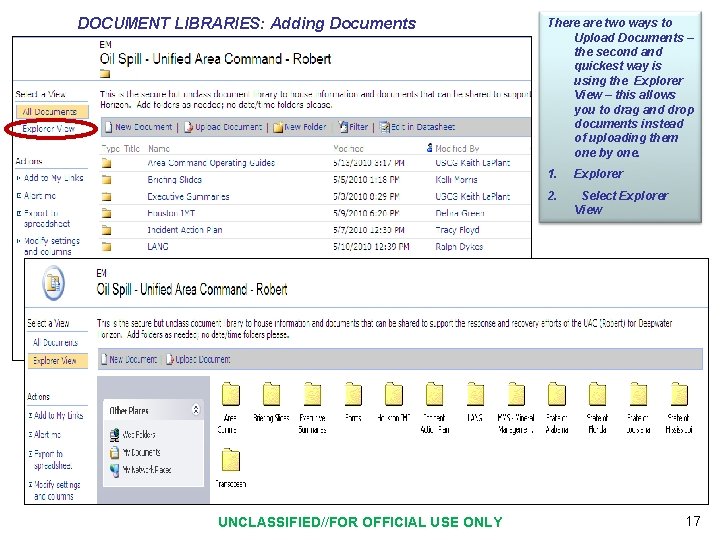This screenshot has height=540, width=720.
Task: Open My Network Places in Other Places
Action: click(141, 470)
